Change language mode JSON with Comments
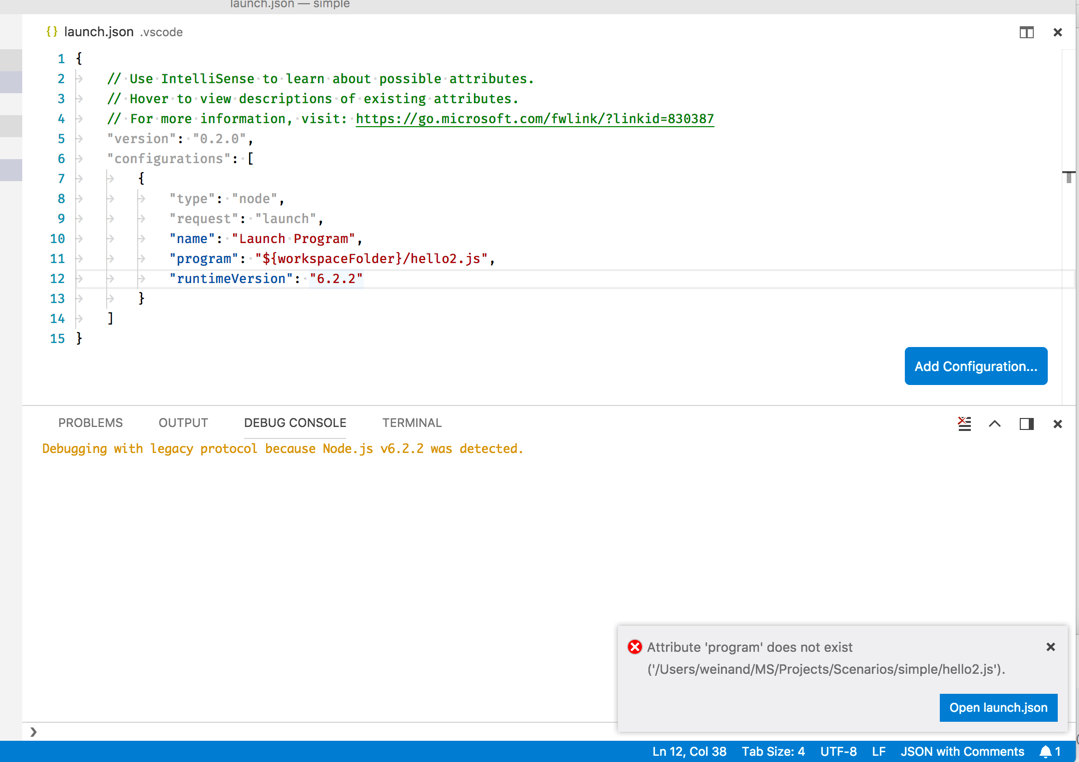 click(962, 751)
